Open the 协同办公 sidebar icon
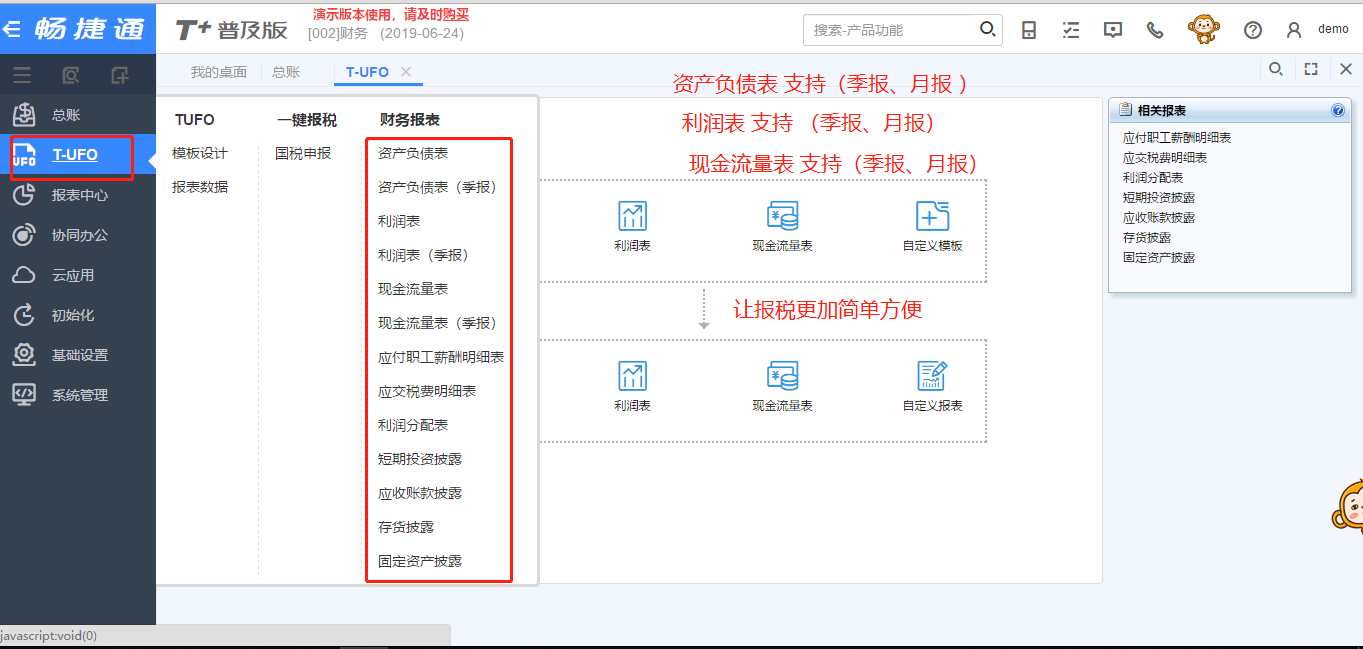The height and width of the screenshot is (649, 1363). tap(24, 235)
